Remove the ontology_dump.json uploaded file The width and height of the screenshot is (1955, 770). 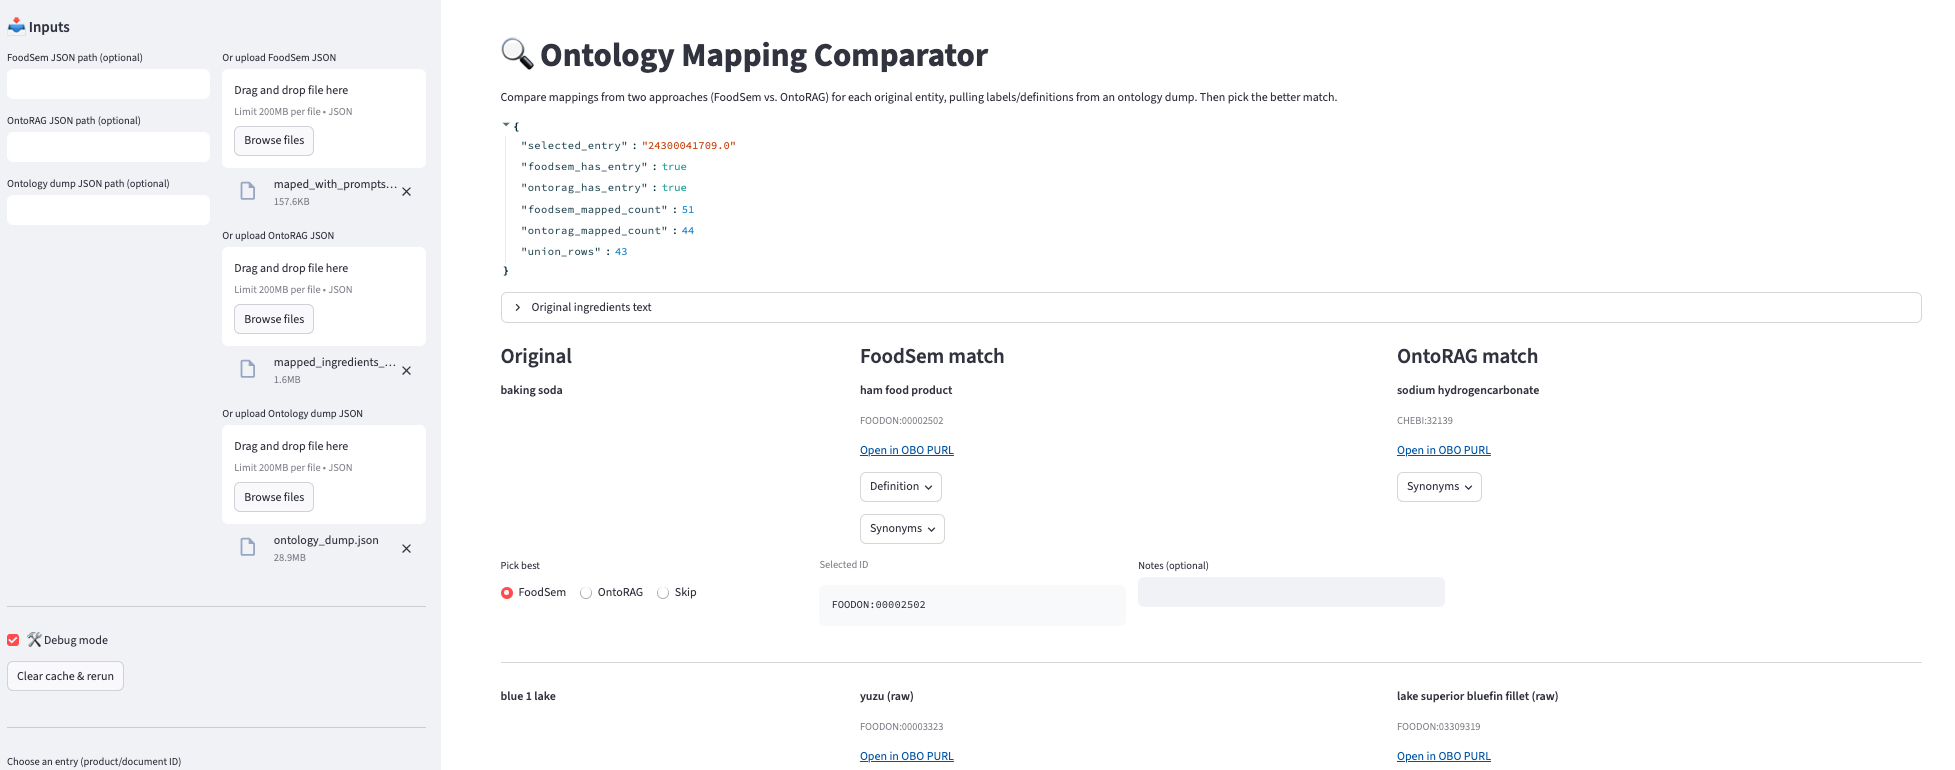pos(406,549)
